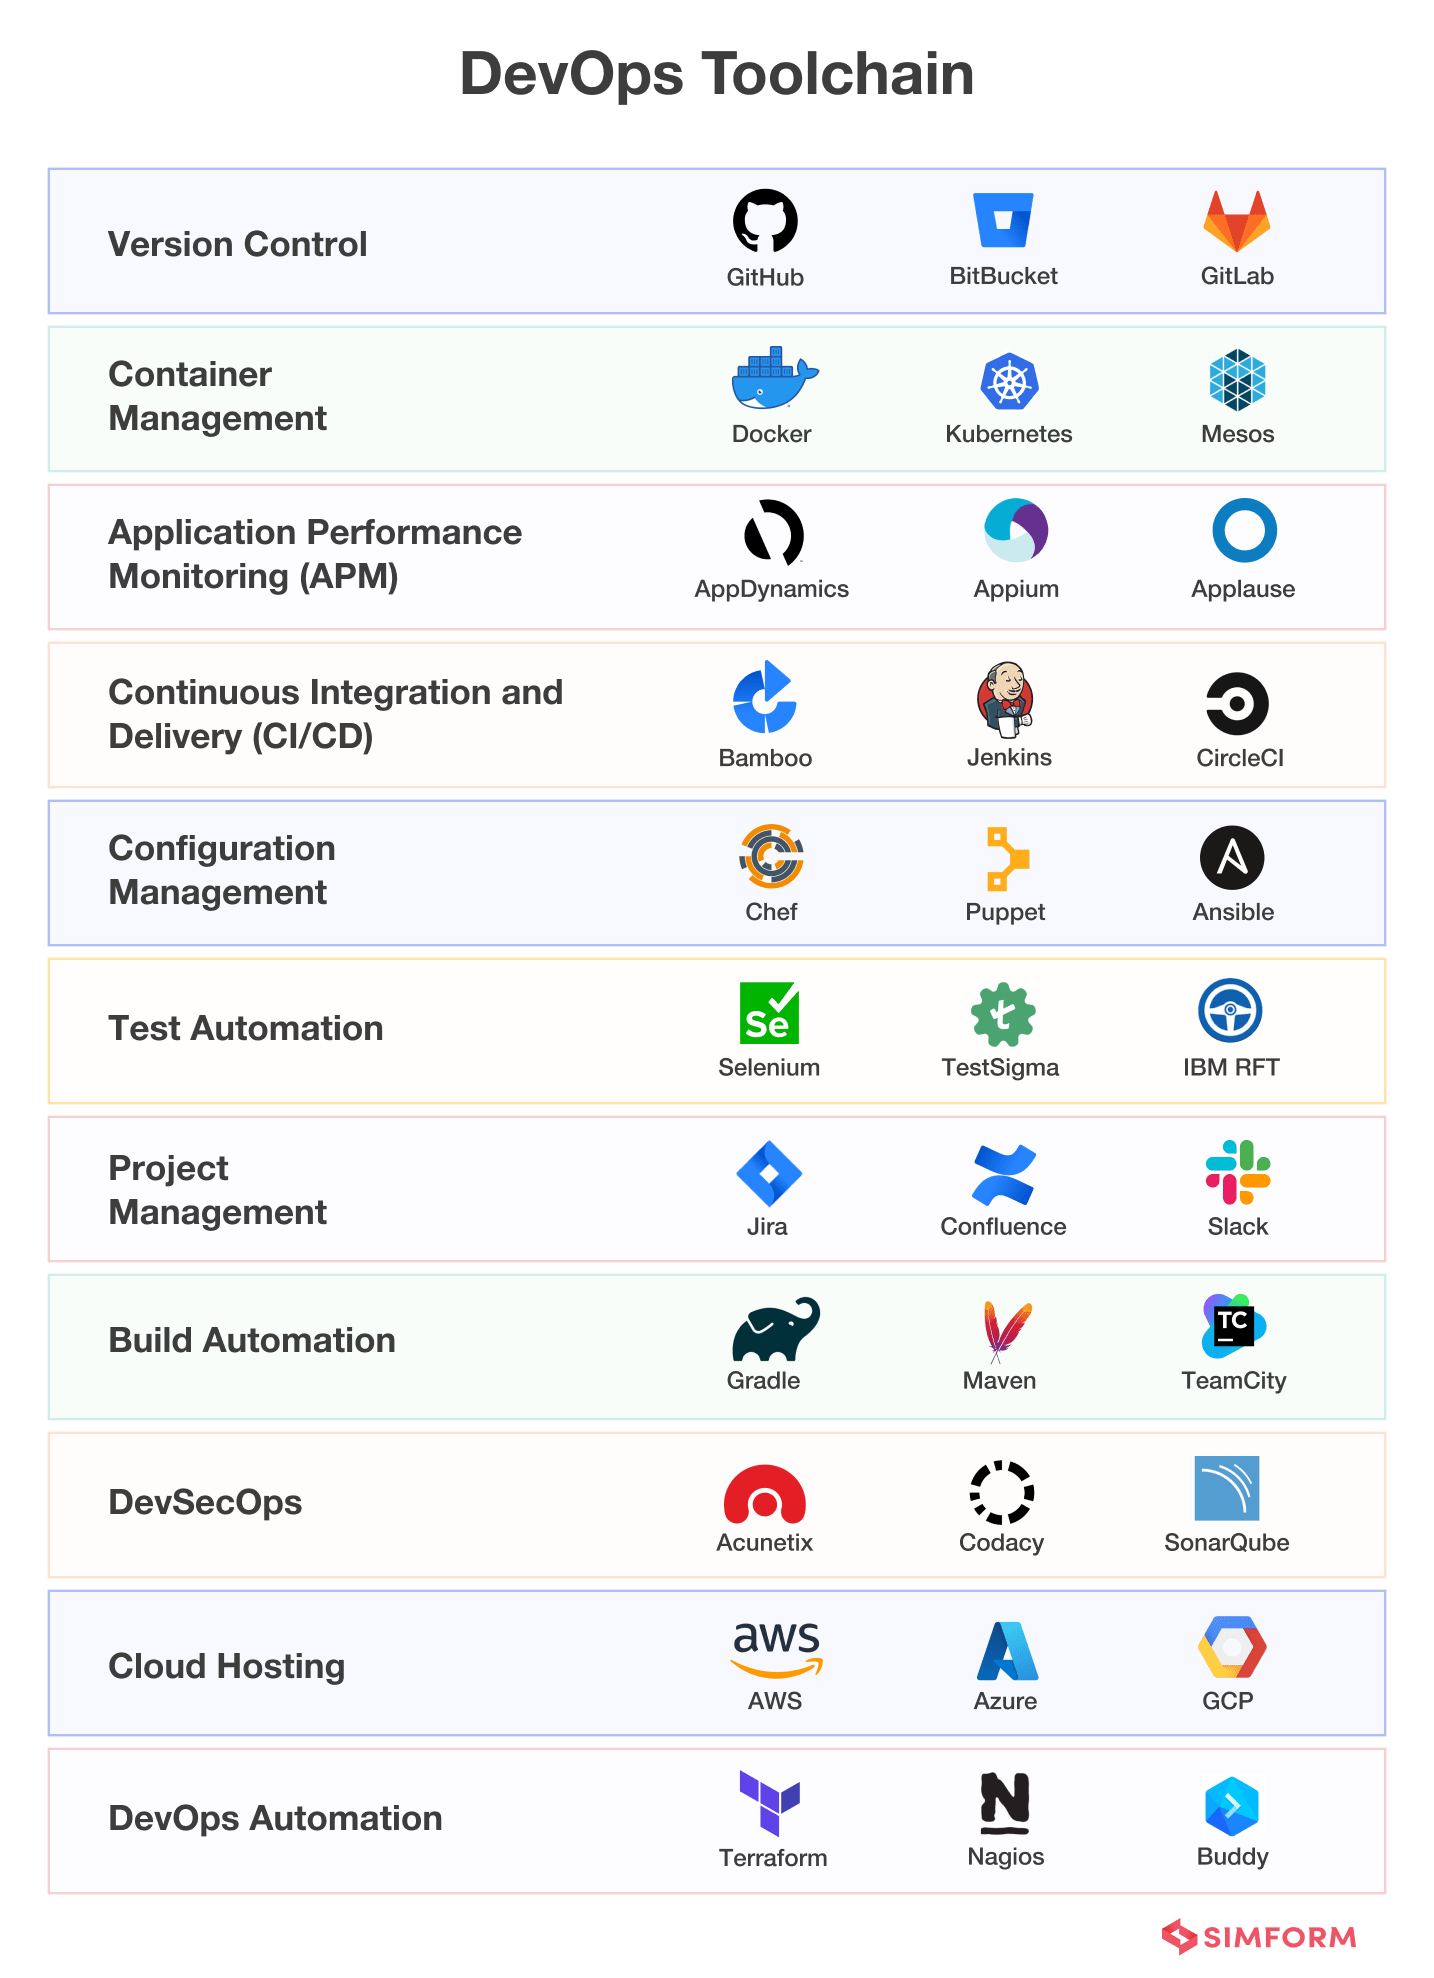This screenshot has height=1978, width=1434.
Task: Click the Cloud Hosting heading
Action: pyautogui.click(x=227, y=1666)
